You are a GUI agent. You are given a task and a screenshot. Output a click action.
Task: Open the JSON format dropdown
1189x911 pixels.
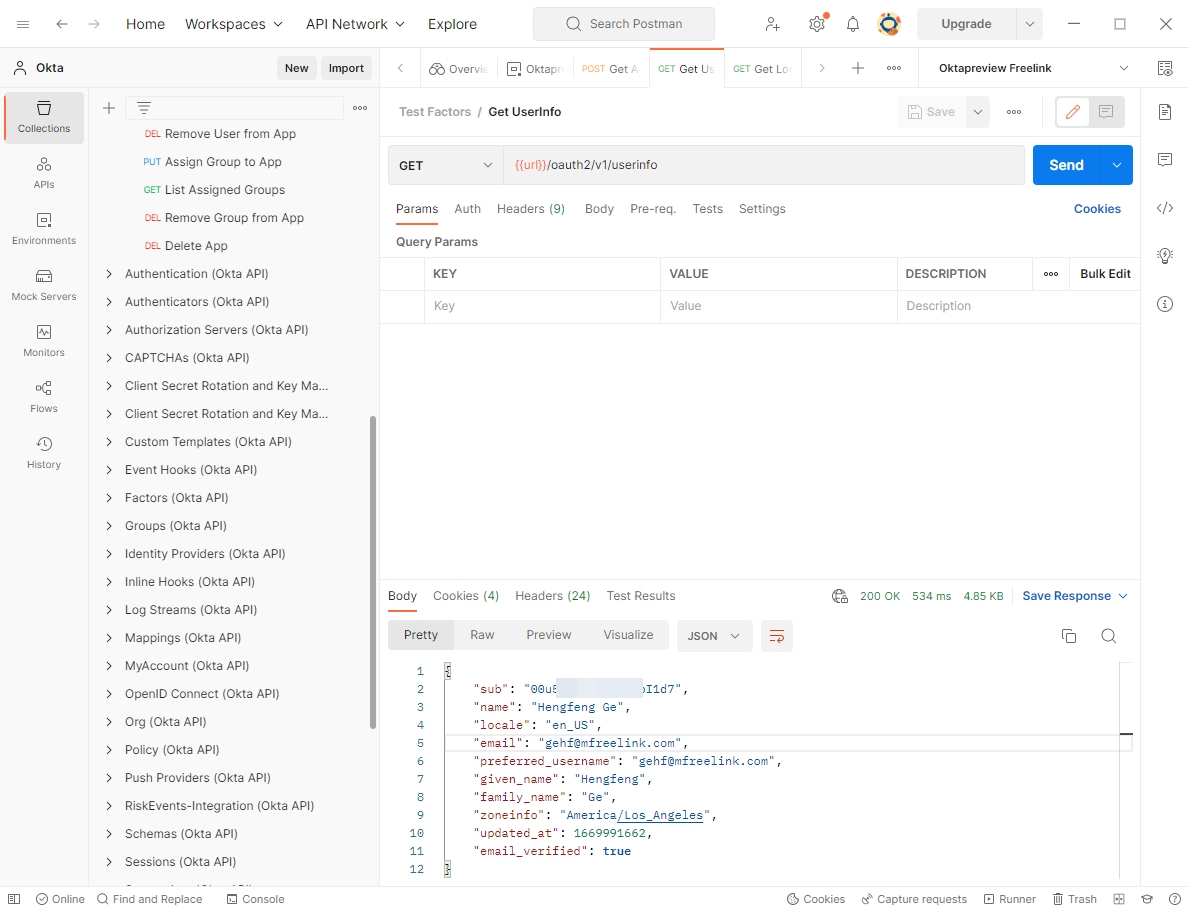click(x=714, y=636)
